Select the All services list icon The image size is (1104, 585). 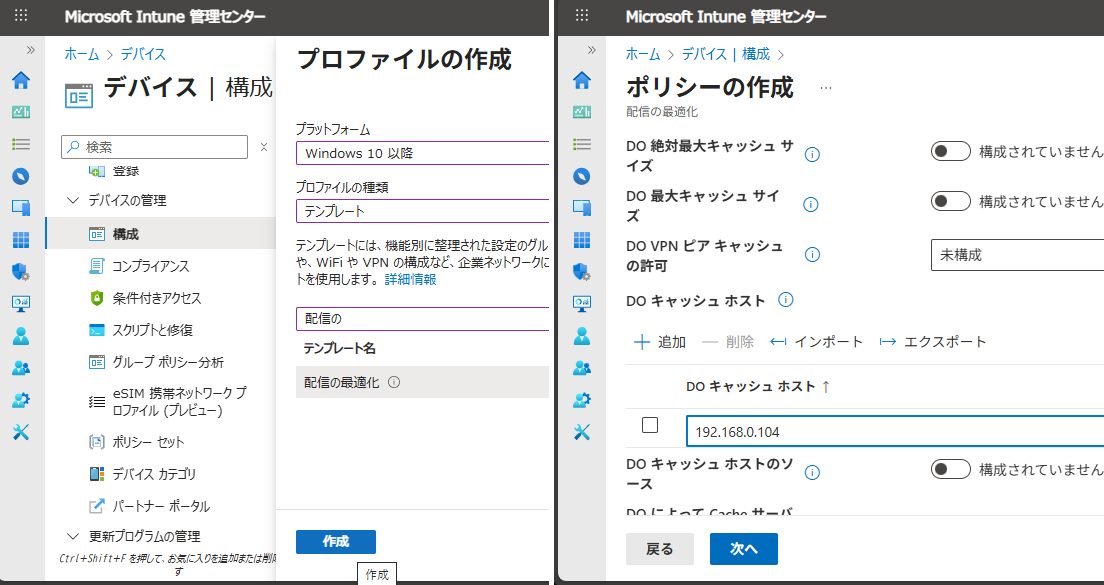pos(20,142)
